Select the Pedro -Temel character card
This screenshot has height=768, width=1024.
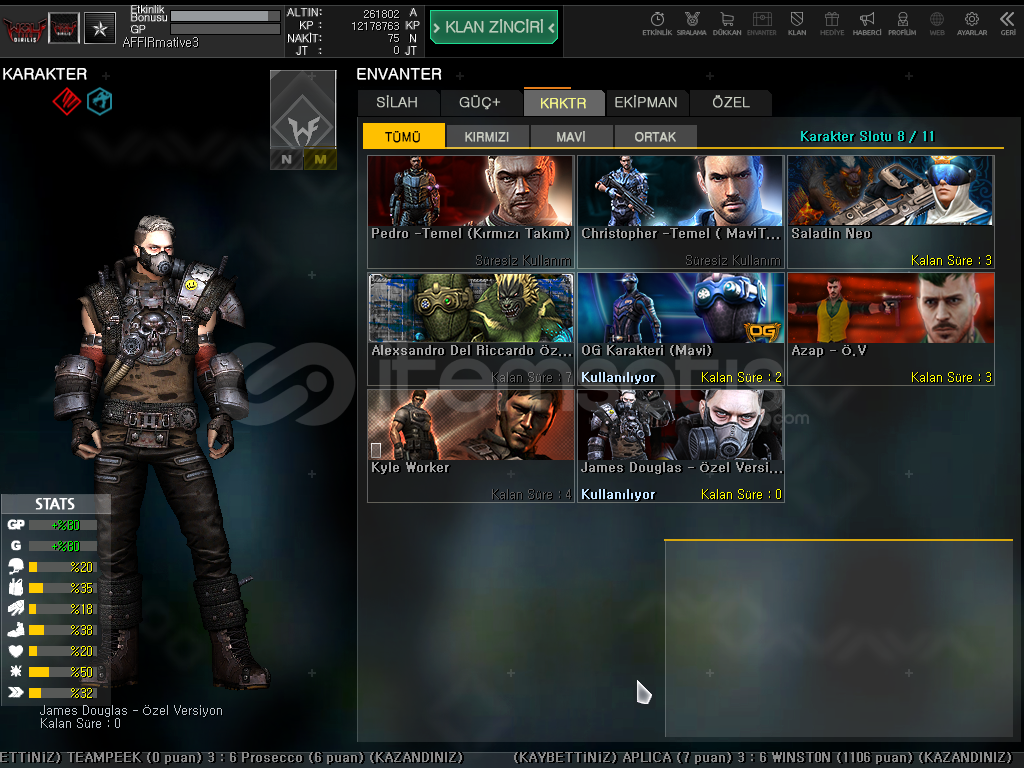coord(470,212)
